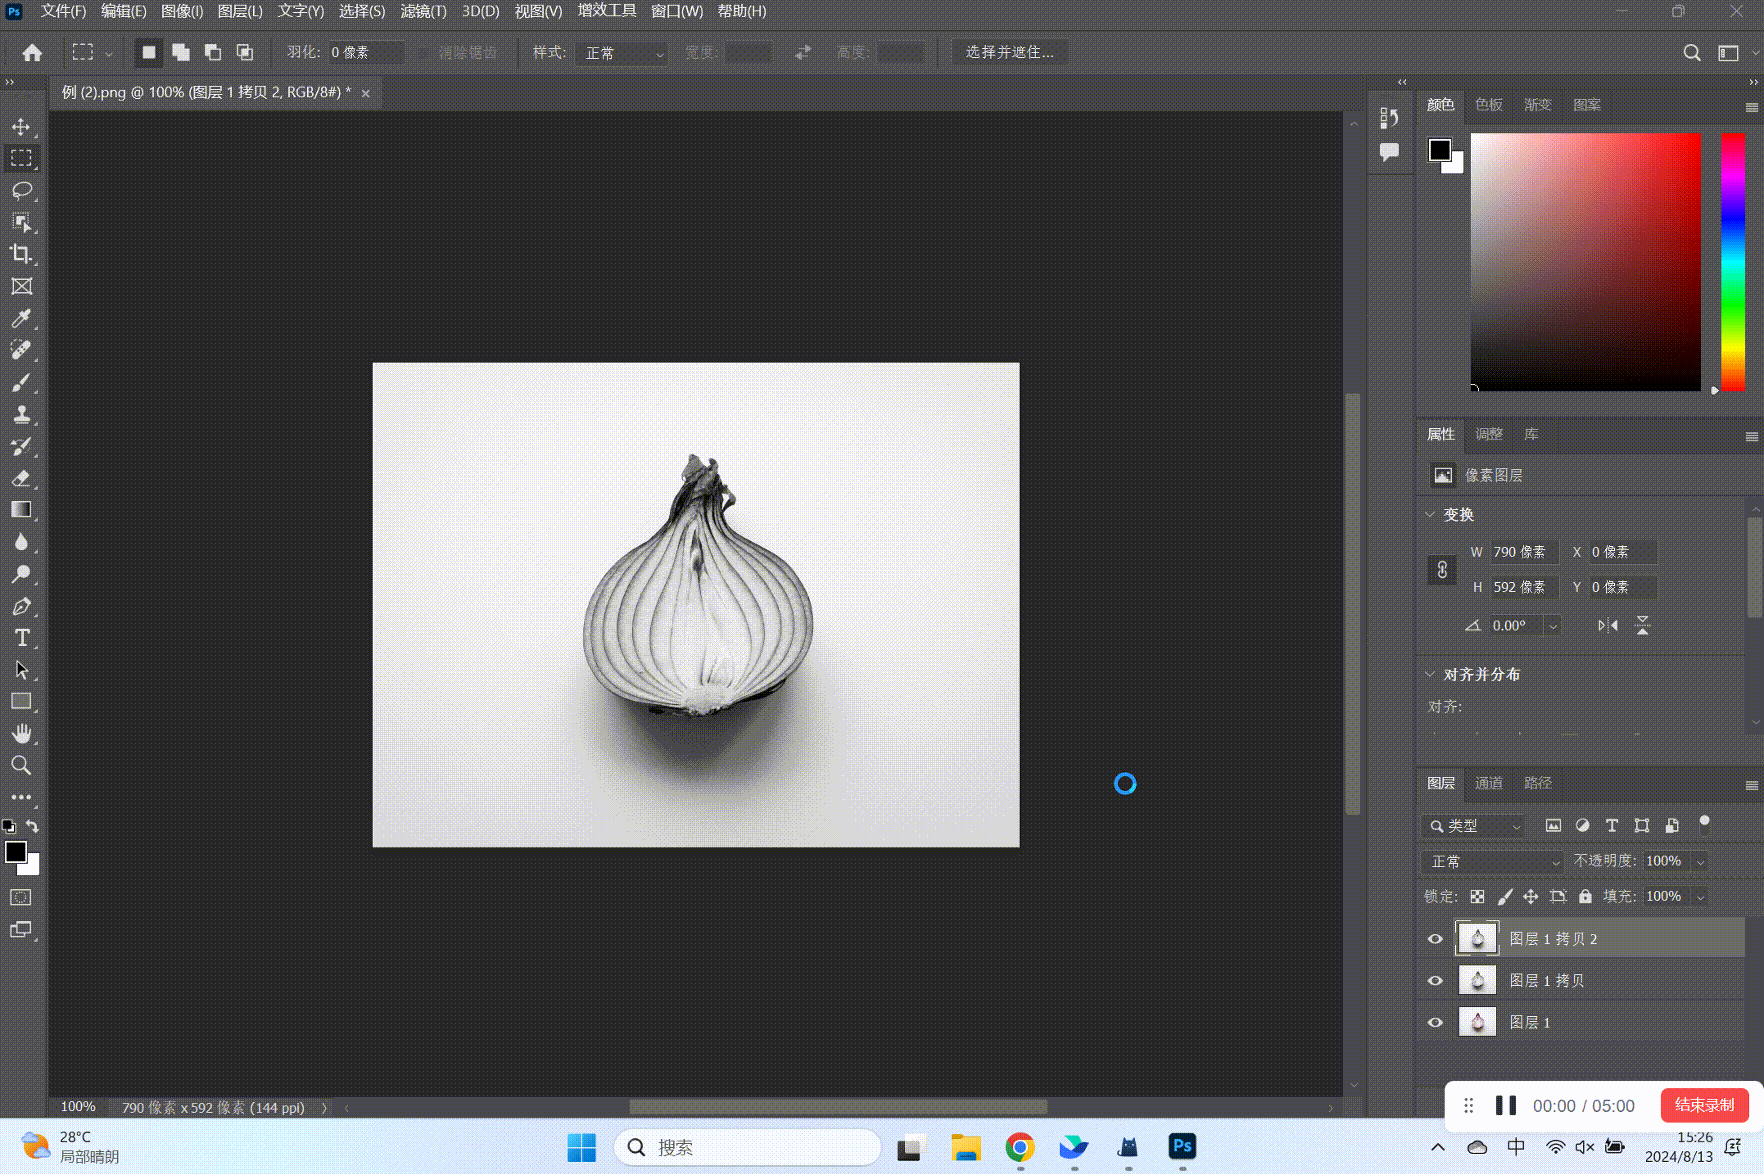1764x1174 pixels.
Task: Select the Move tool
Action: [21, 127]
